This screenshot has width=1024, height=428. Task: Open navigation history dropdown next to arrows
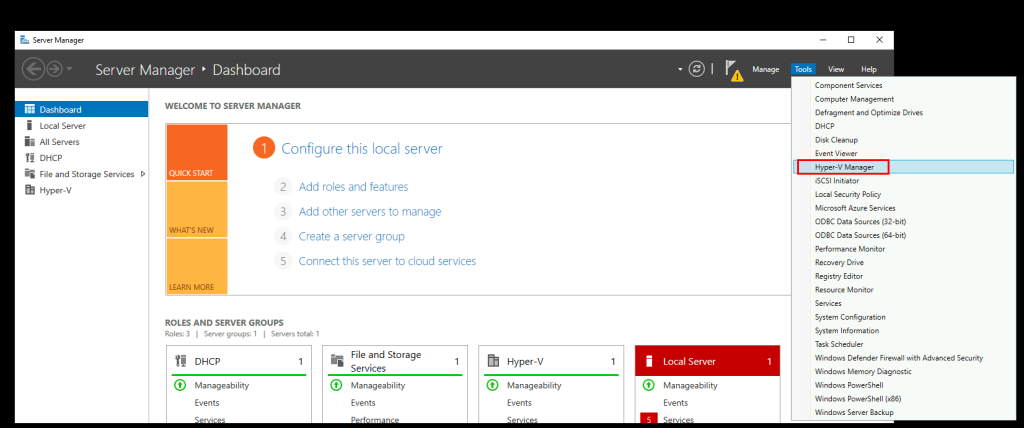pyautogui.click(x=69, y=69)
